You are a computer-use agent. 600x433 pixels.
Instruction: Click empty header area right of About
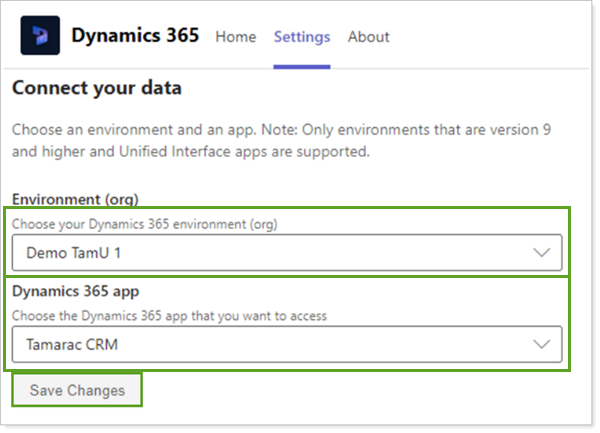point(490,37)
